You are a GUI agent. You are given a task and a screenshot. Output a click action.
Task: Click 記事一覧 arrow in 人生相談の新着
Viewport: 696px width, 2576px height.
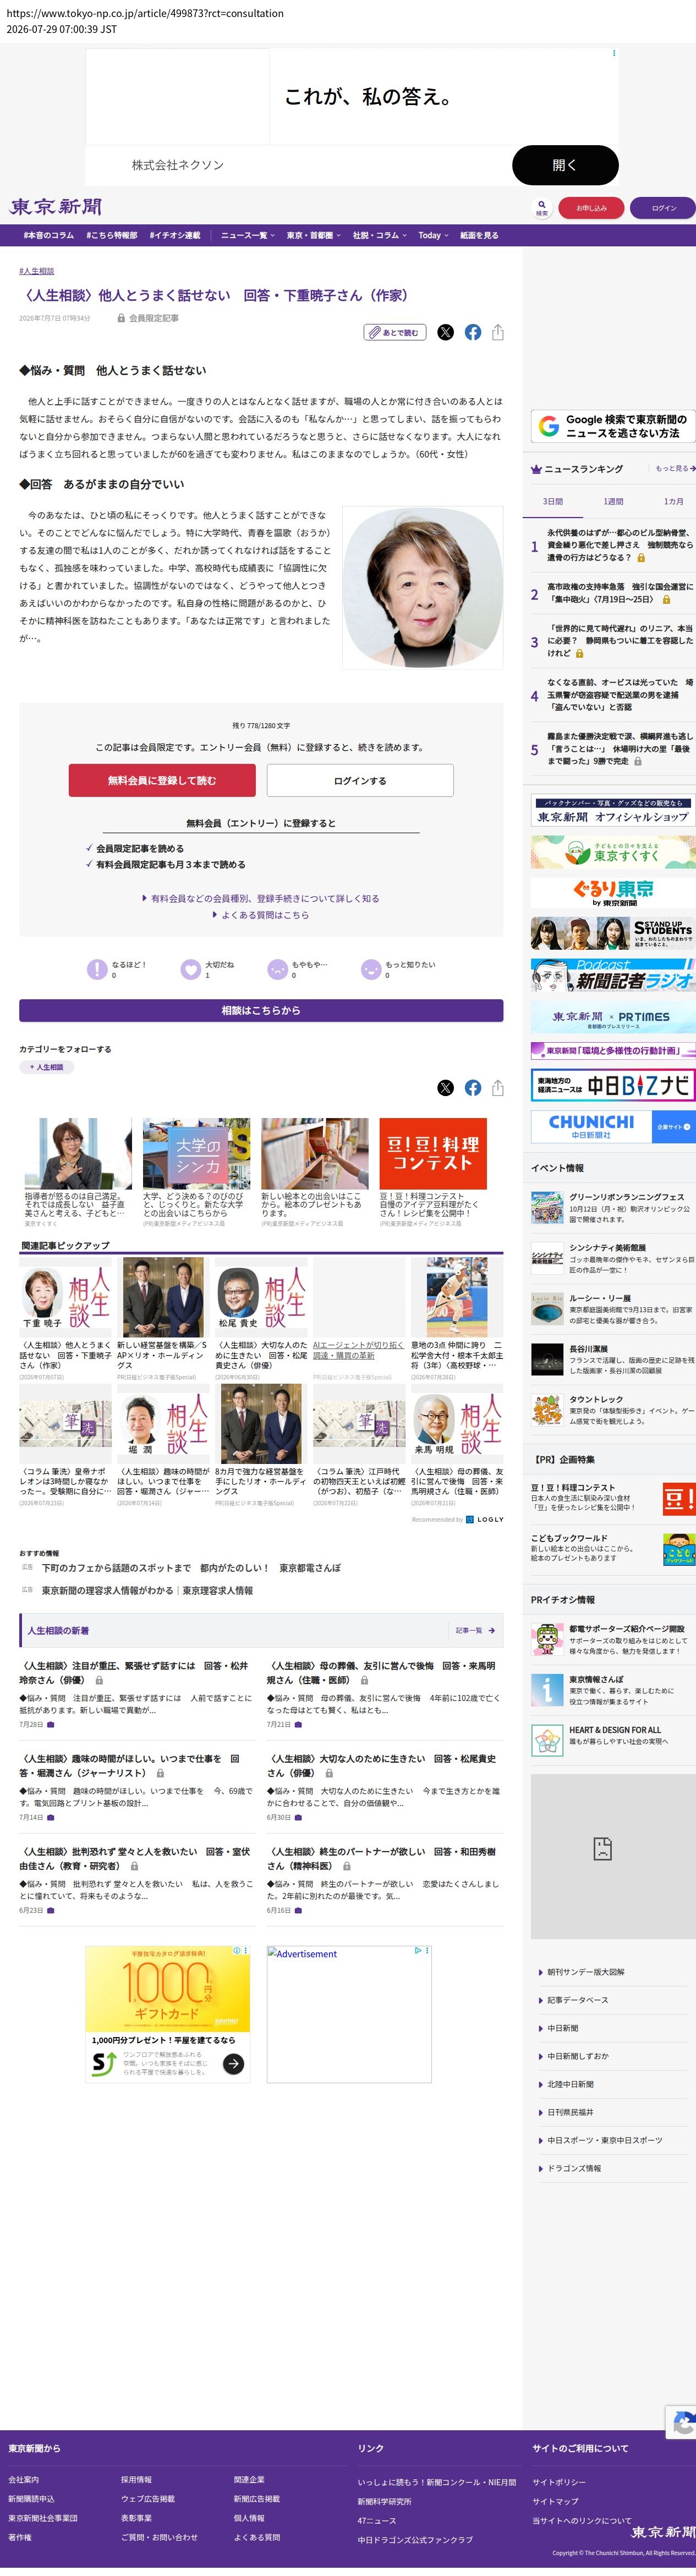(475, 1630)
